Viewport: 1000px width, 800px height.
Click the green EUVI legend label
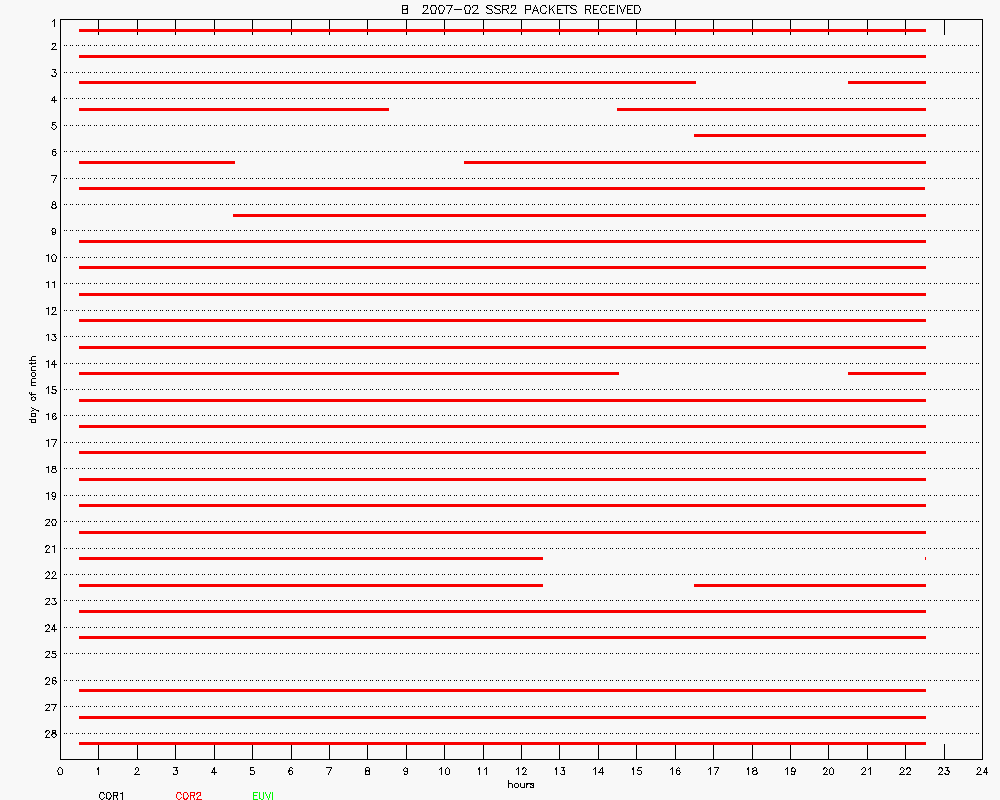tap(263, 796)
